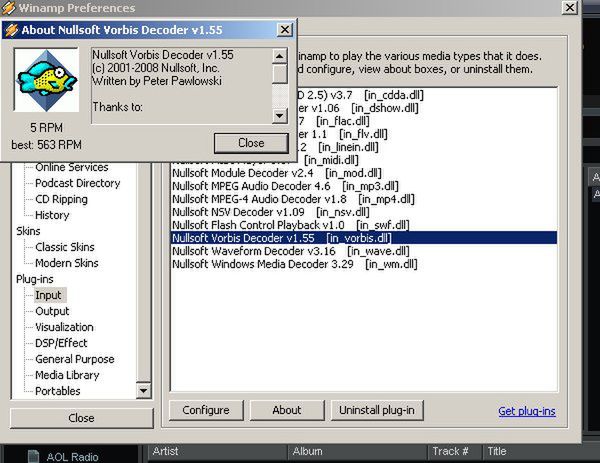Open the Get plug-ins link

527,411
